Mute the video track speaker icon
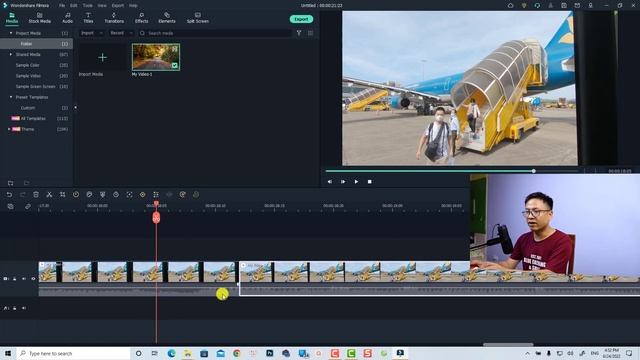The image size is (640, 360). pyautogui.click(x=24, y=279)
